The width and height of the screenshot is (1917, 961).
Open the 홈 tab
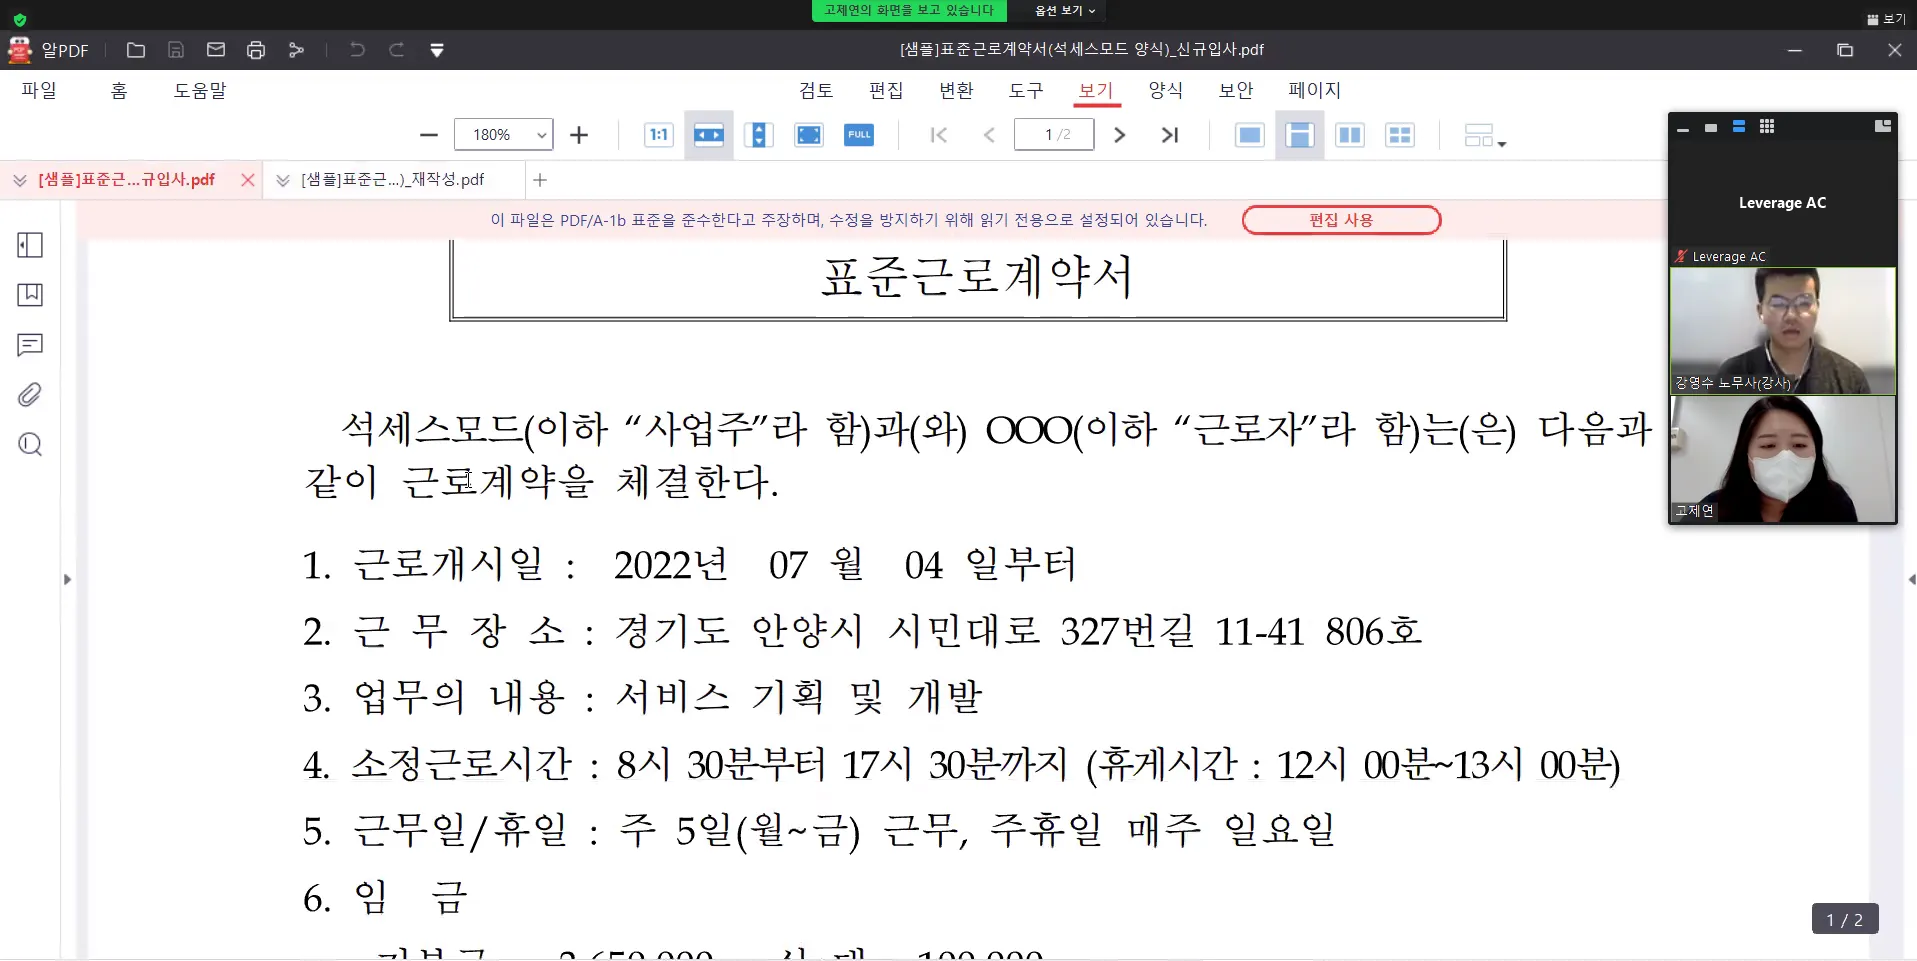[x=119, y=90]
